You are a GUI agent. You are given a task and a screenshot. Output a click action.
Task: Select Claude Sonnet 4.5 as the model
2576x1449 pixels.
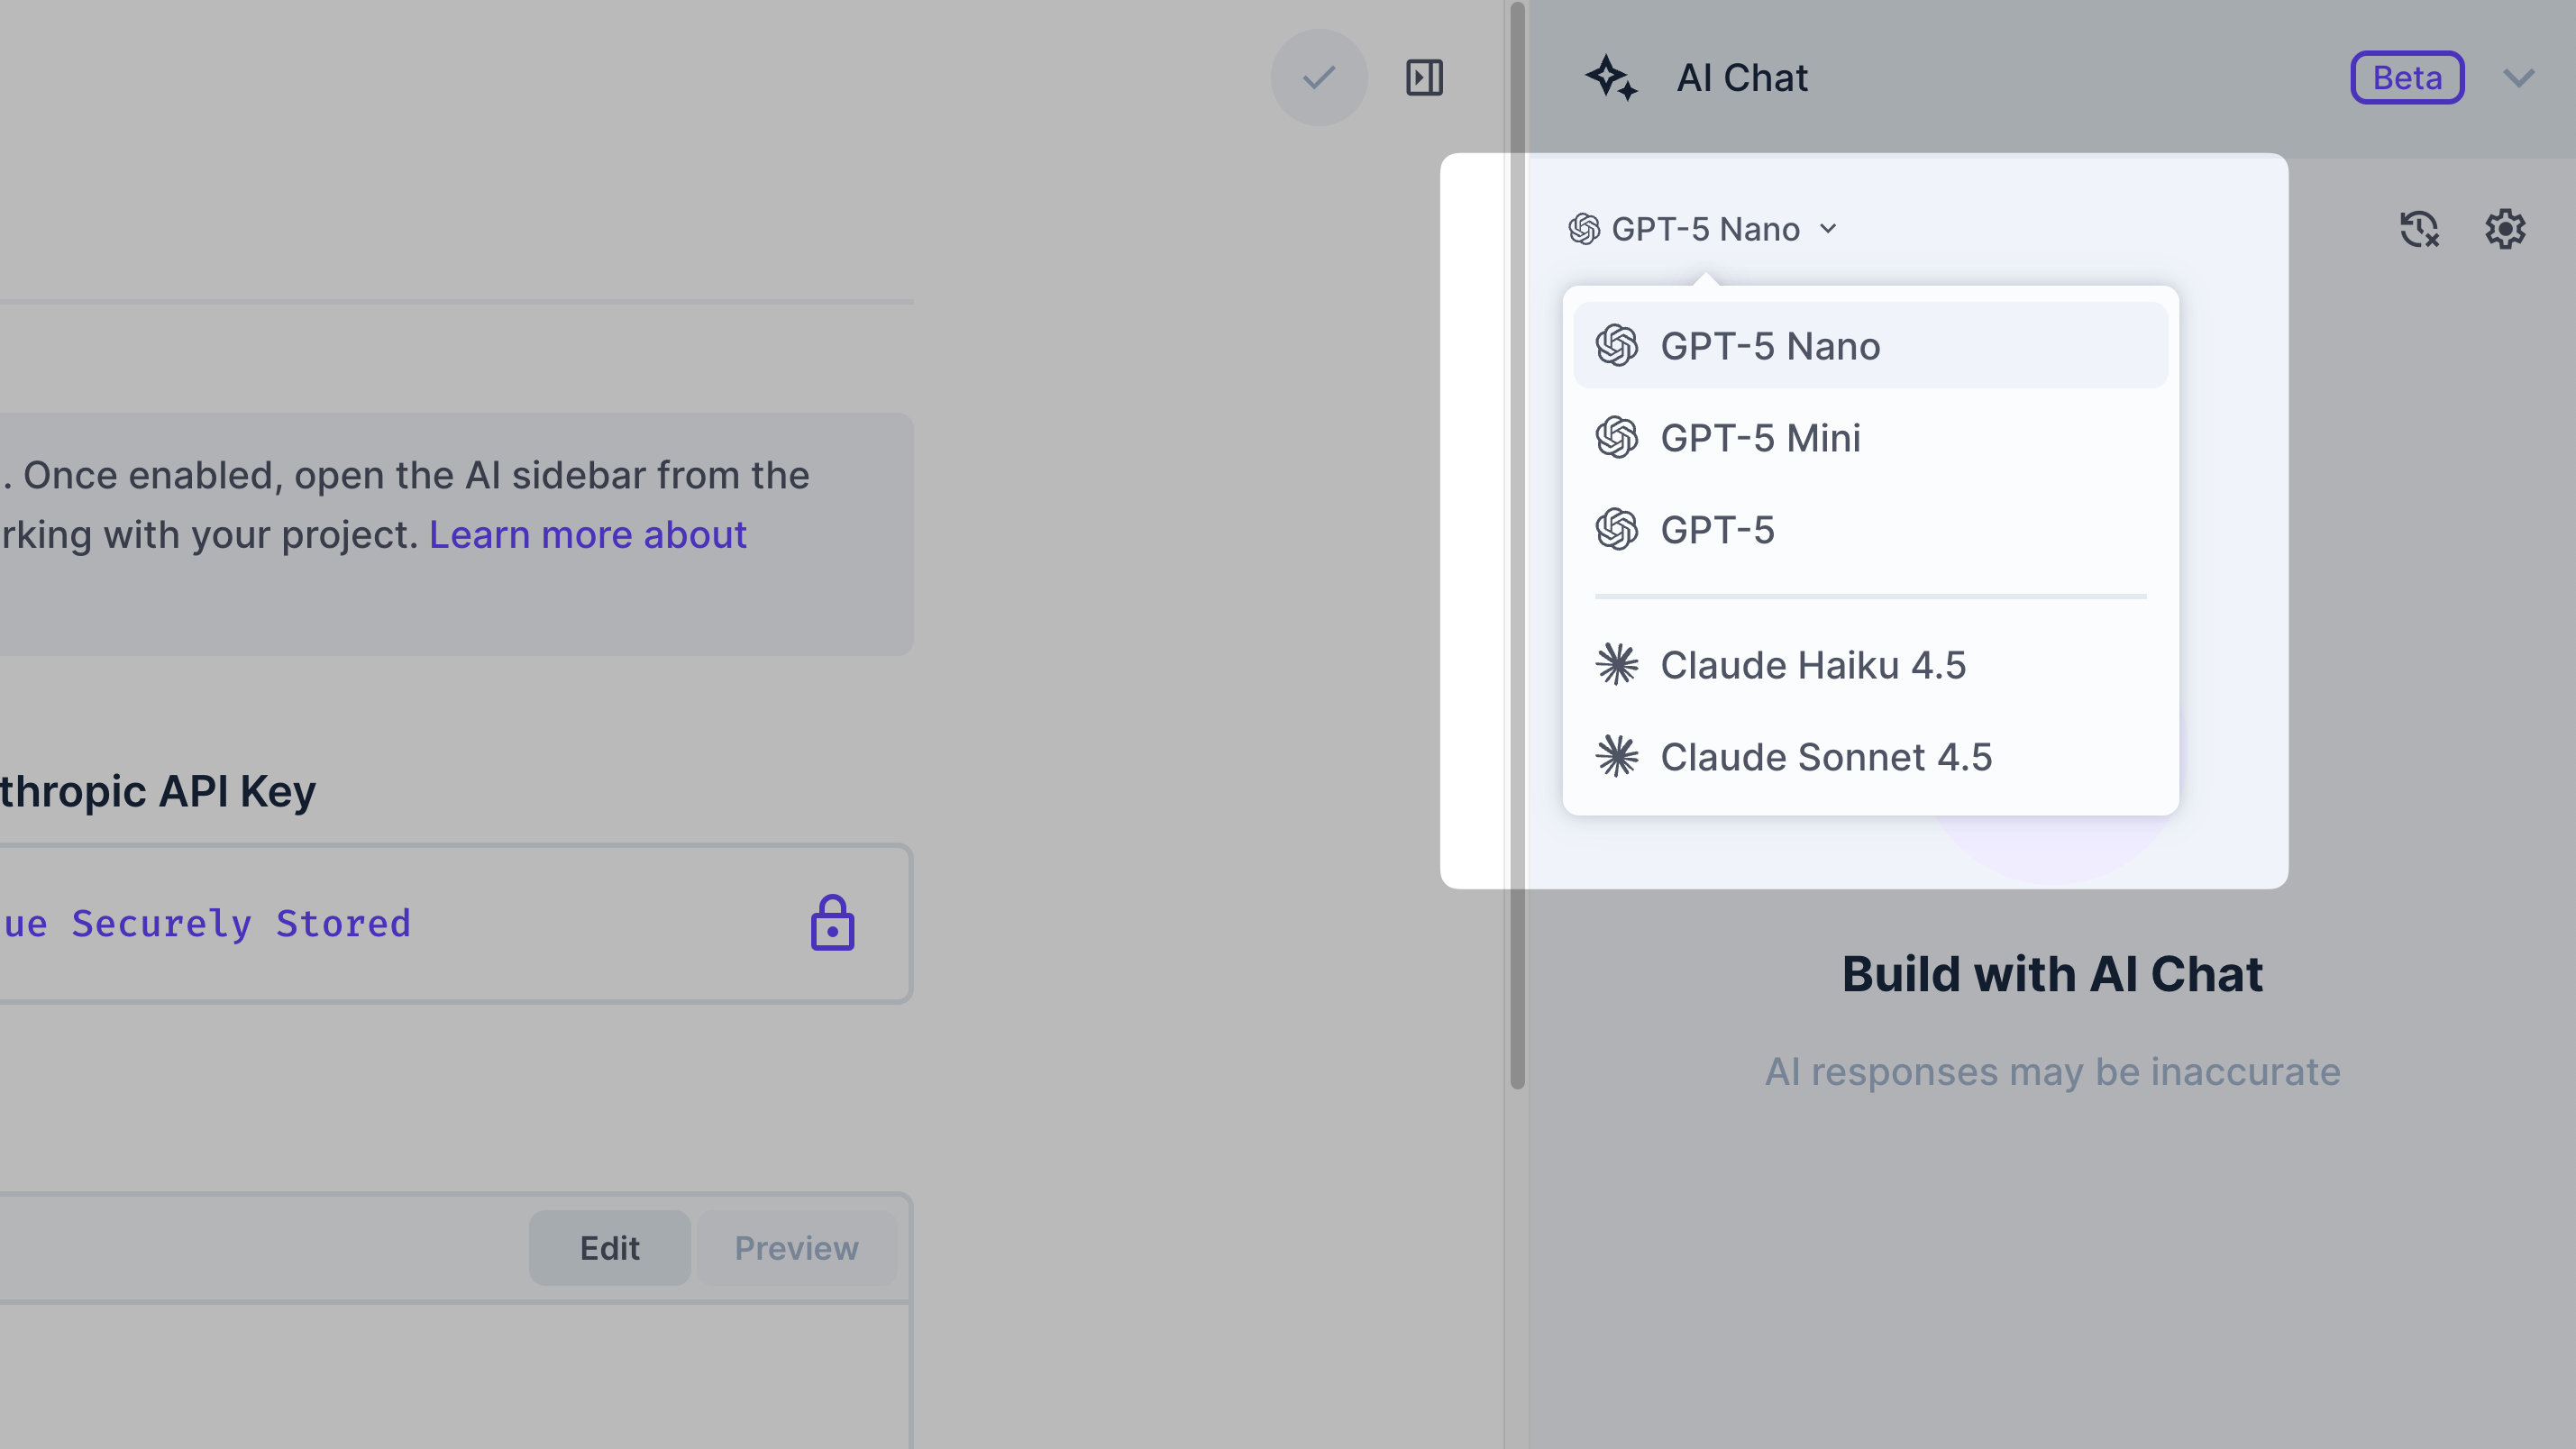click(x=1826, y=756)
